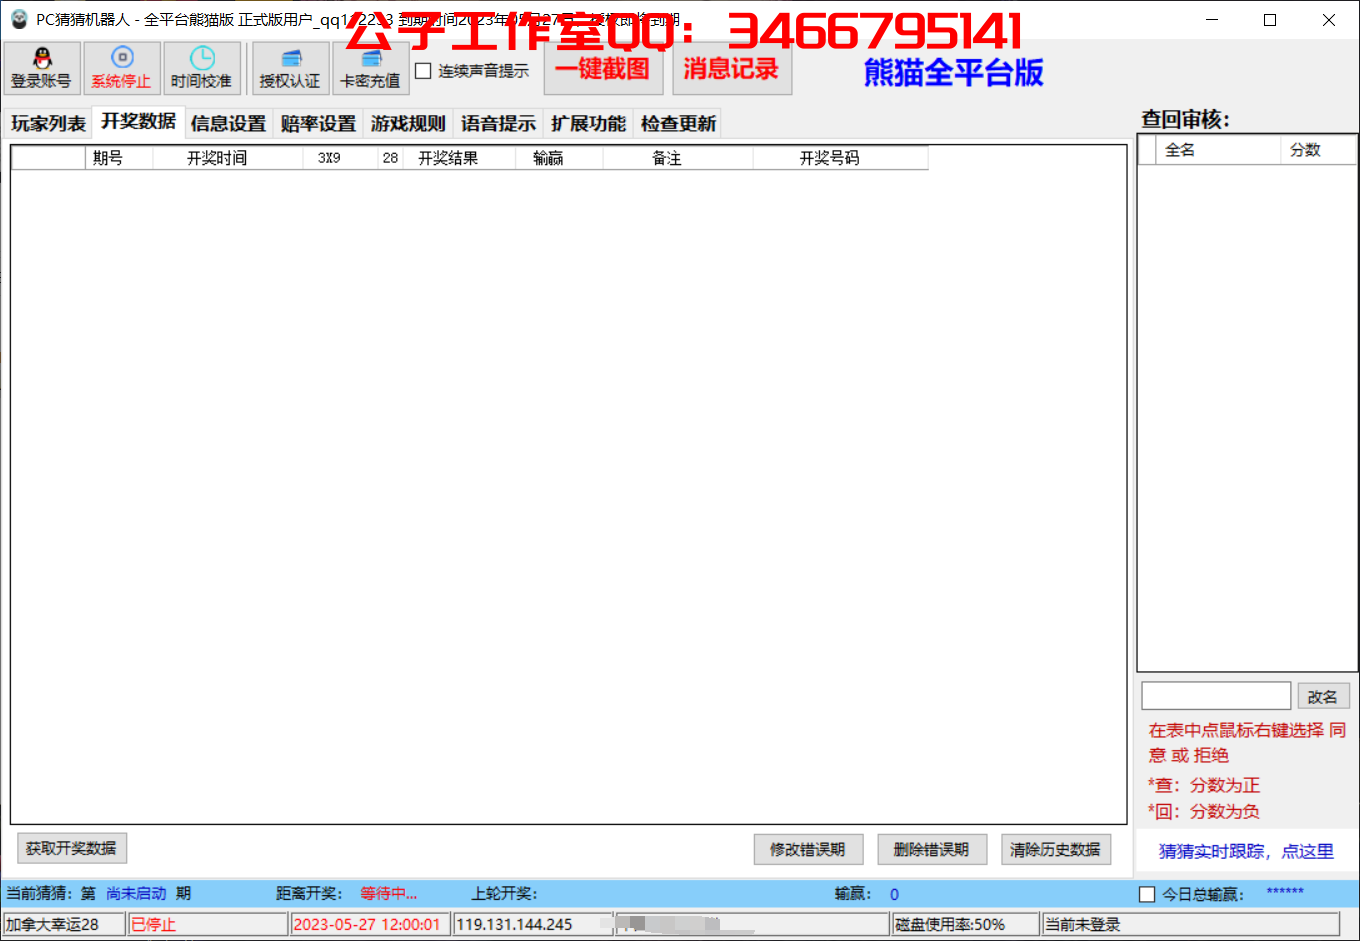Image resolution: width=1360 pixels, height=941 pixels.
Task: Open the 扩展功能 tab
Action: click(588, 124)
